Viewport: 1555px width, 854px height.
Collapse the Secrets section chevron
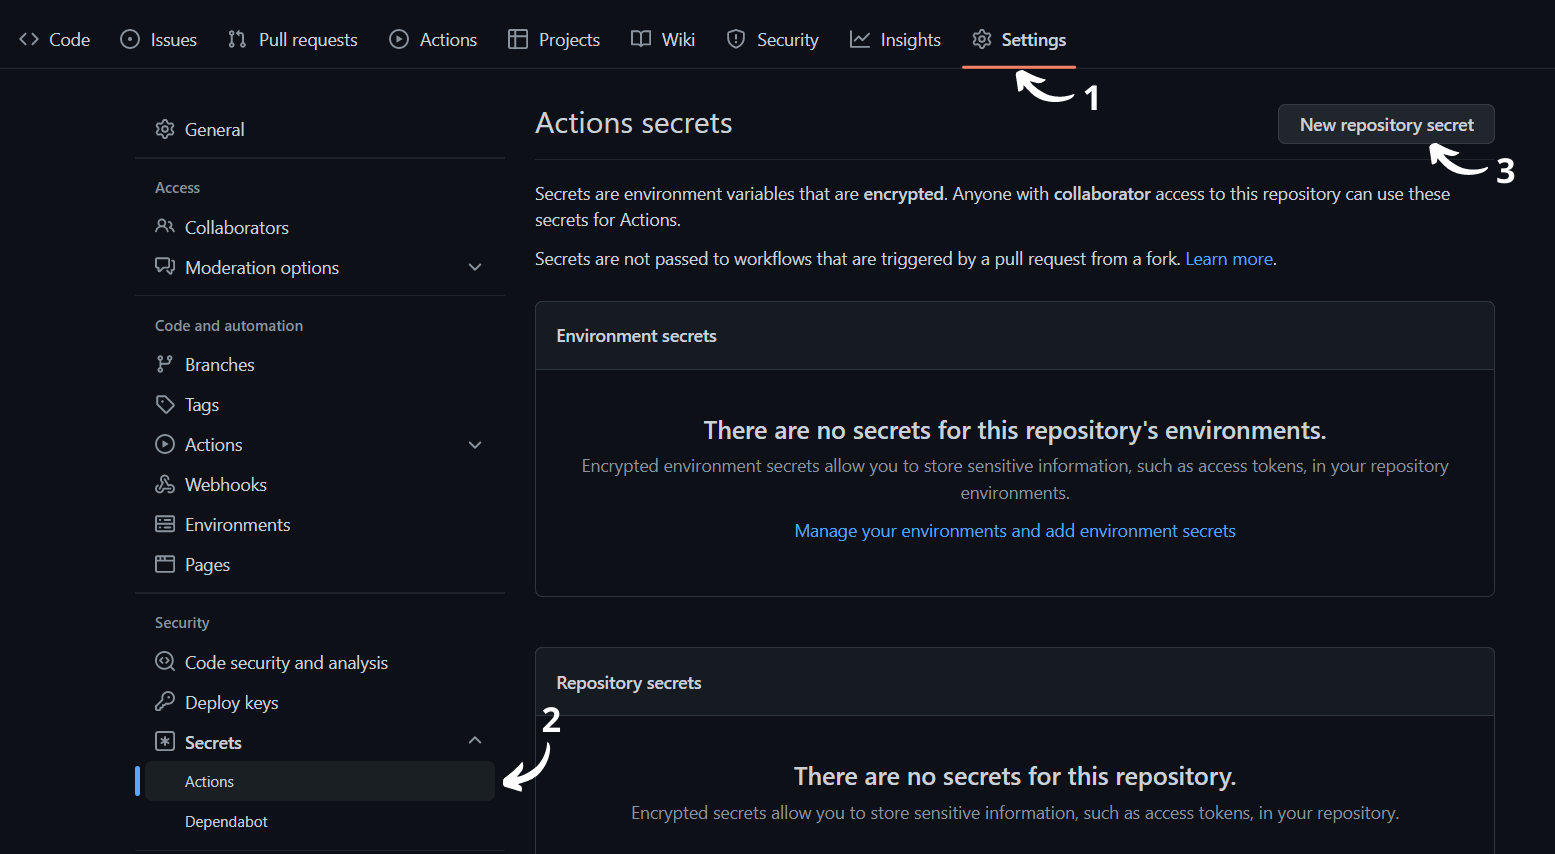(475, 740)
